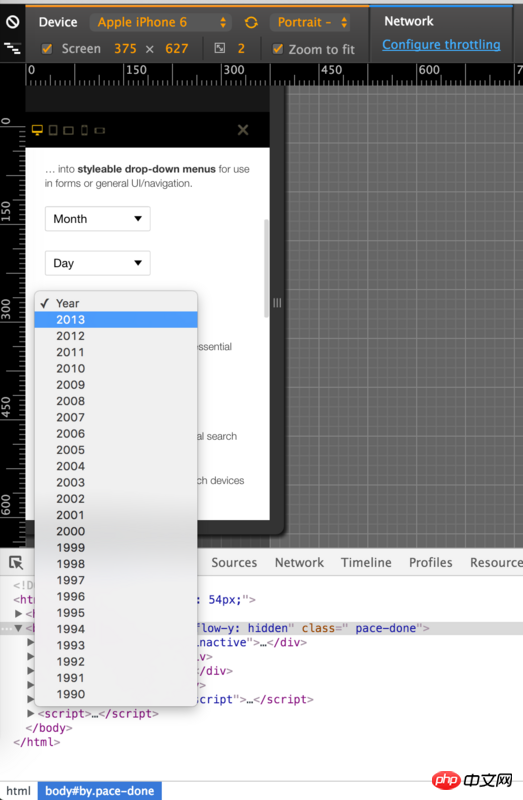Click the Network throttling label

(409, 21)
